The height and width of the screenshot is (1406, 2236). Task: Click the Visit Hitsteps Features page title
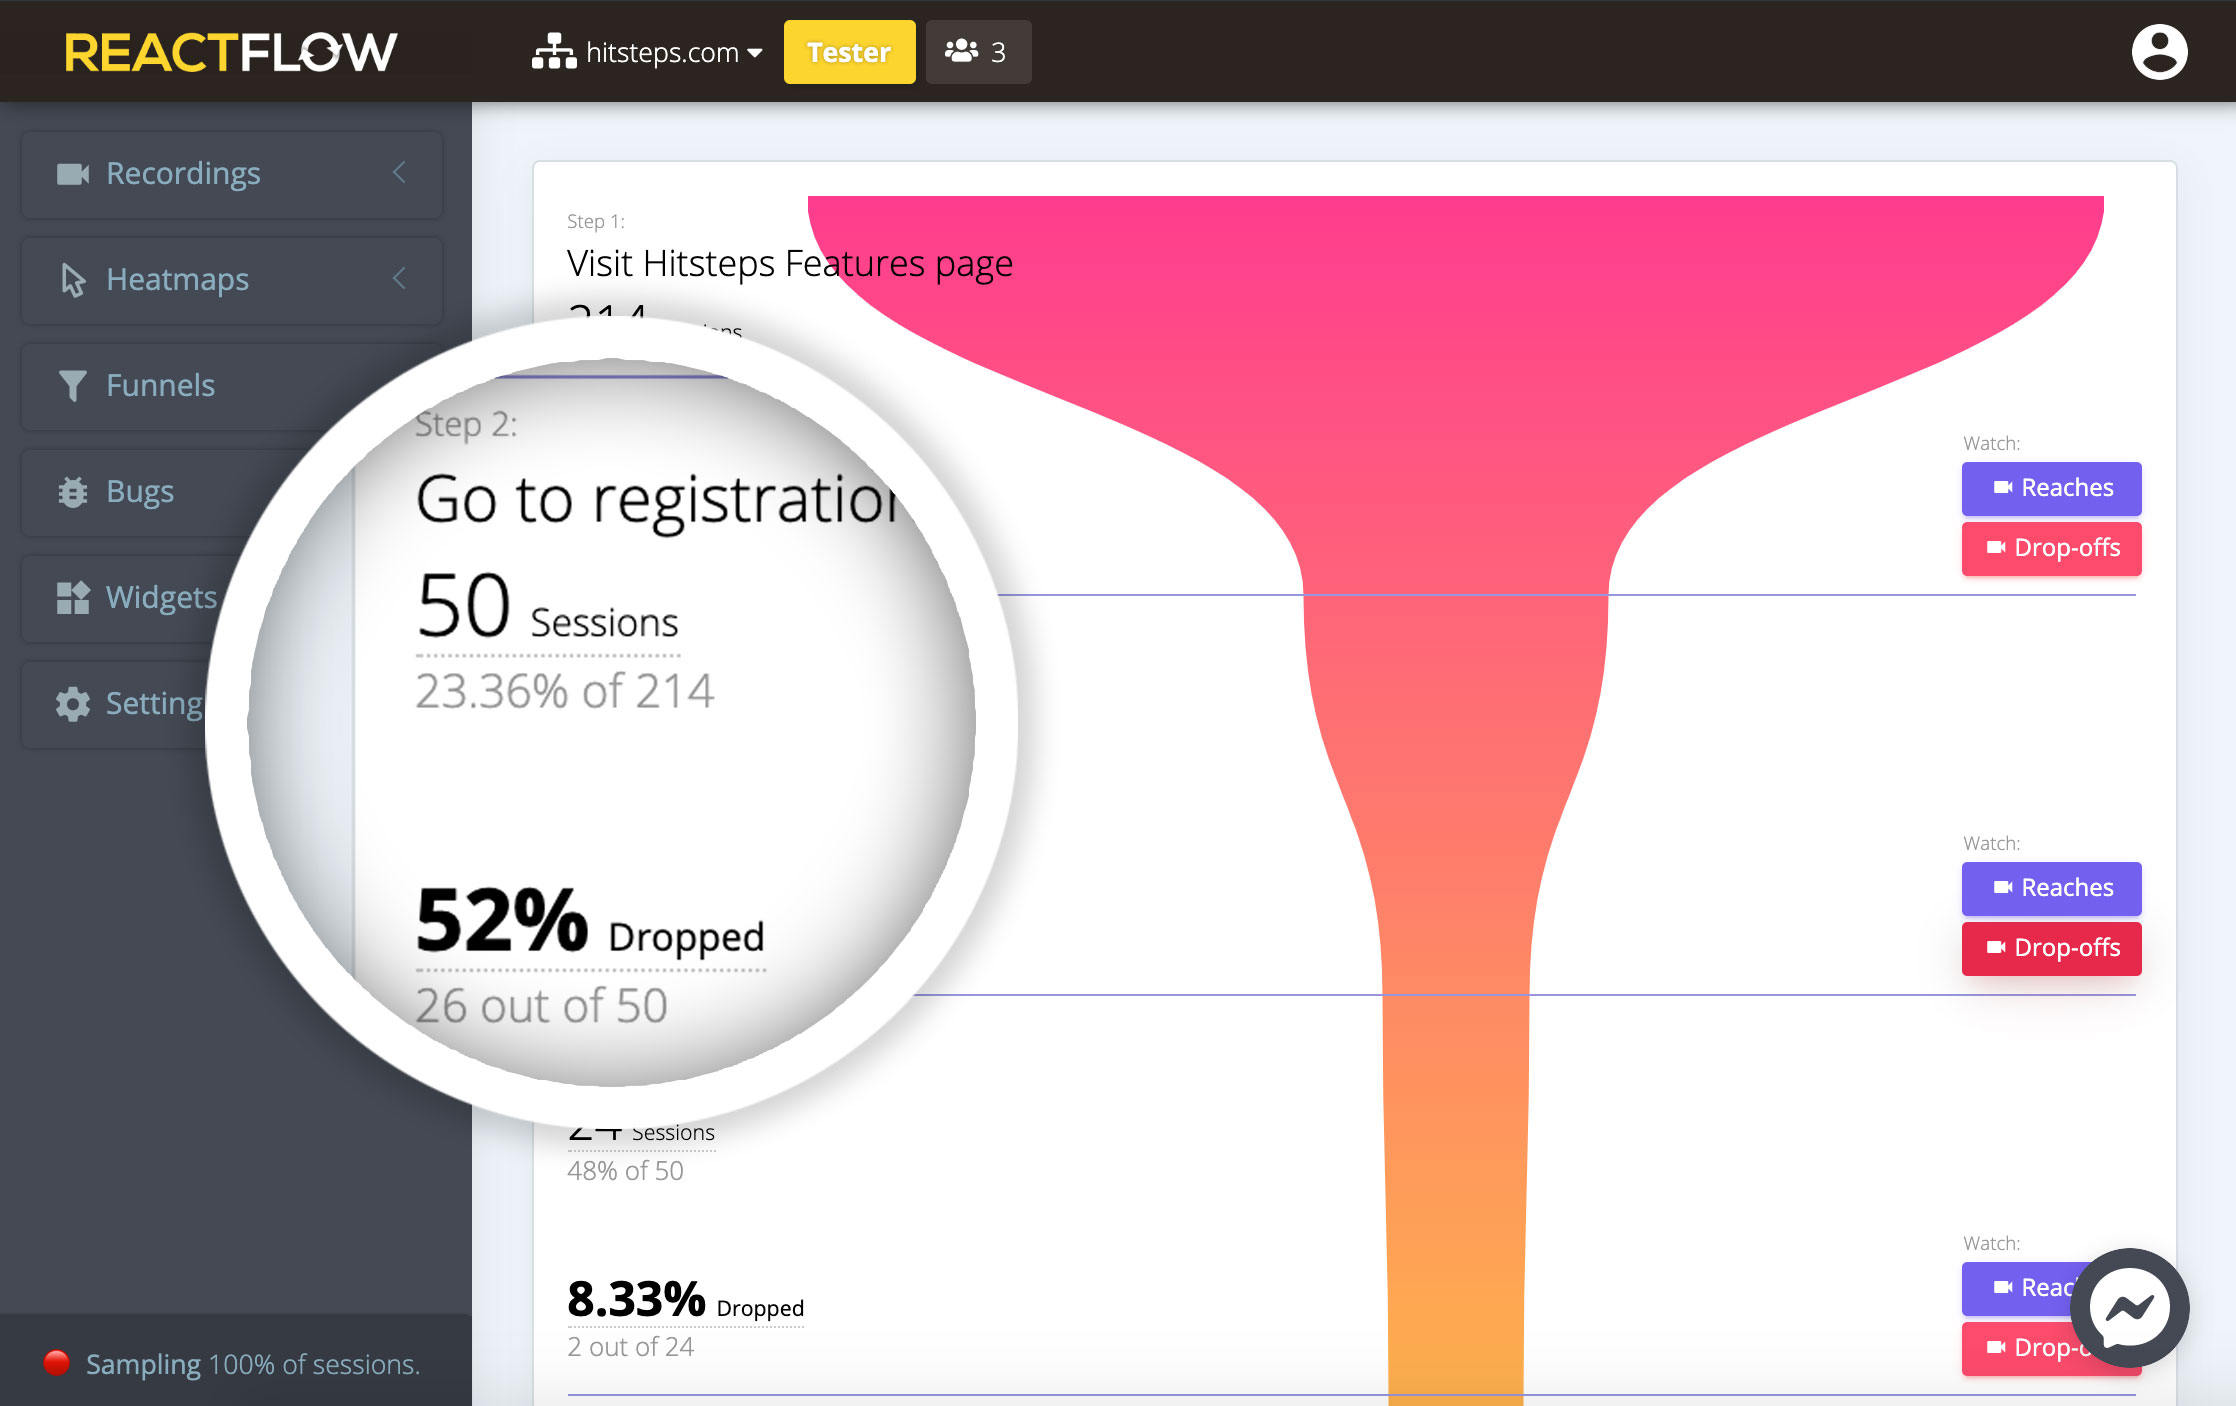point(790,264)
